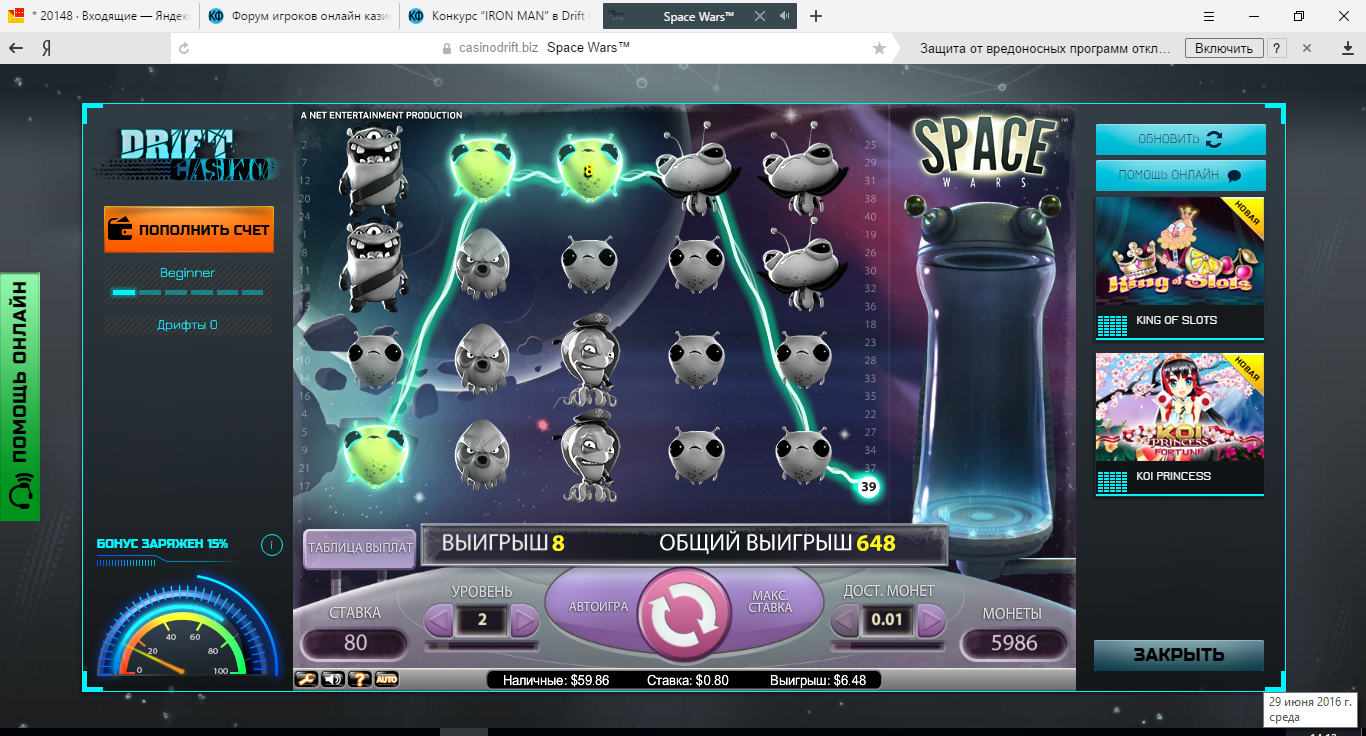1366x736 pixels.
Task: Click Дрифты 0 label
Action: [188, 325]
